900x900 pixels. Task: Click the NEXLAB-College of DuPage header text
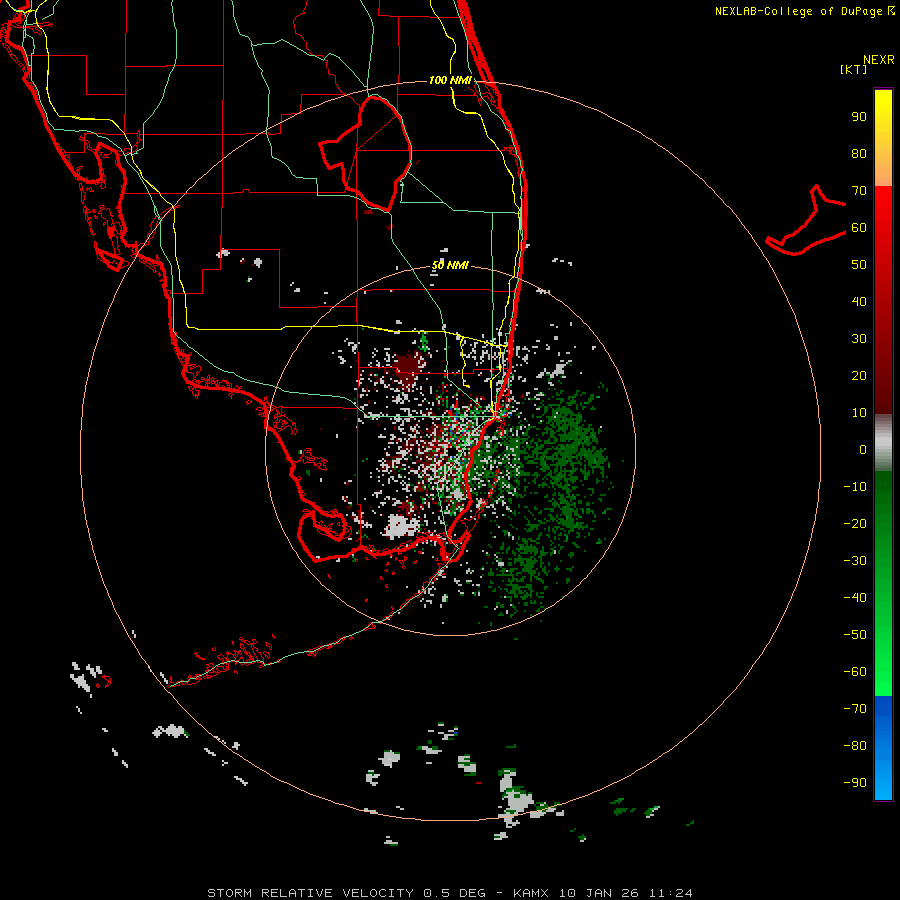(804, 11)
